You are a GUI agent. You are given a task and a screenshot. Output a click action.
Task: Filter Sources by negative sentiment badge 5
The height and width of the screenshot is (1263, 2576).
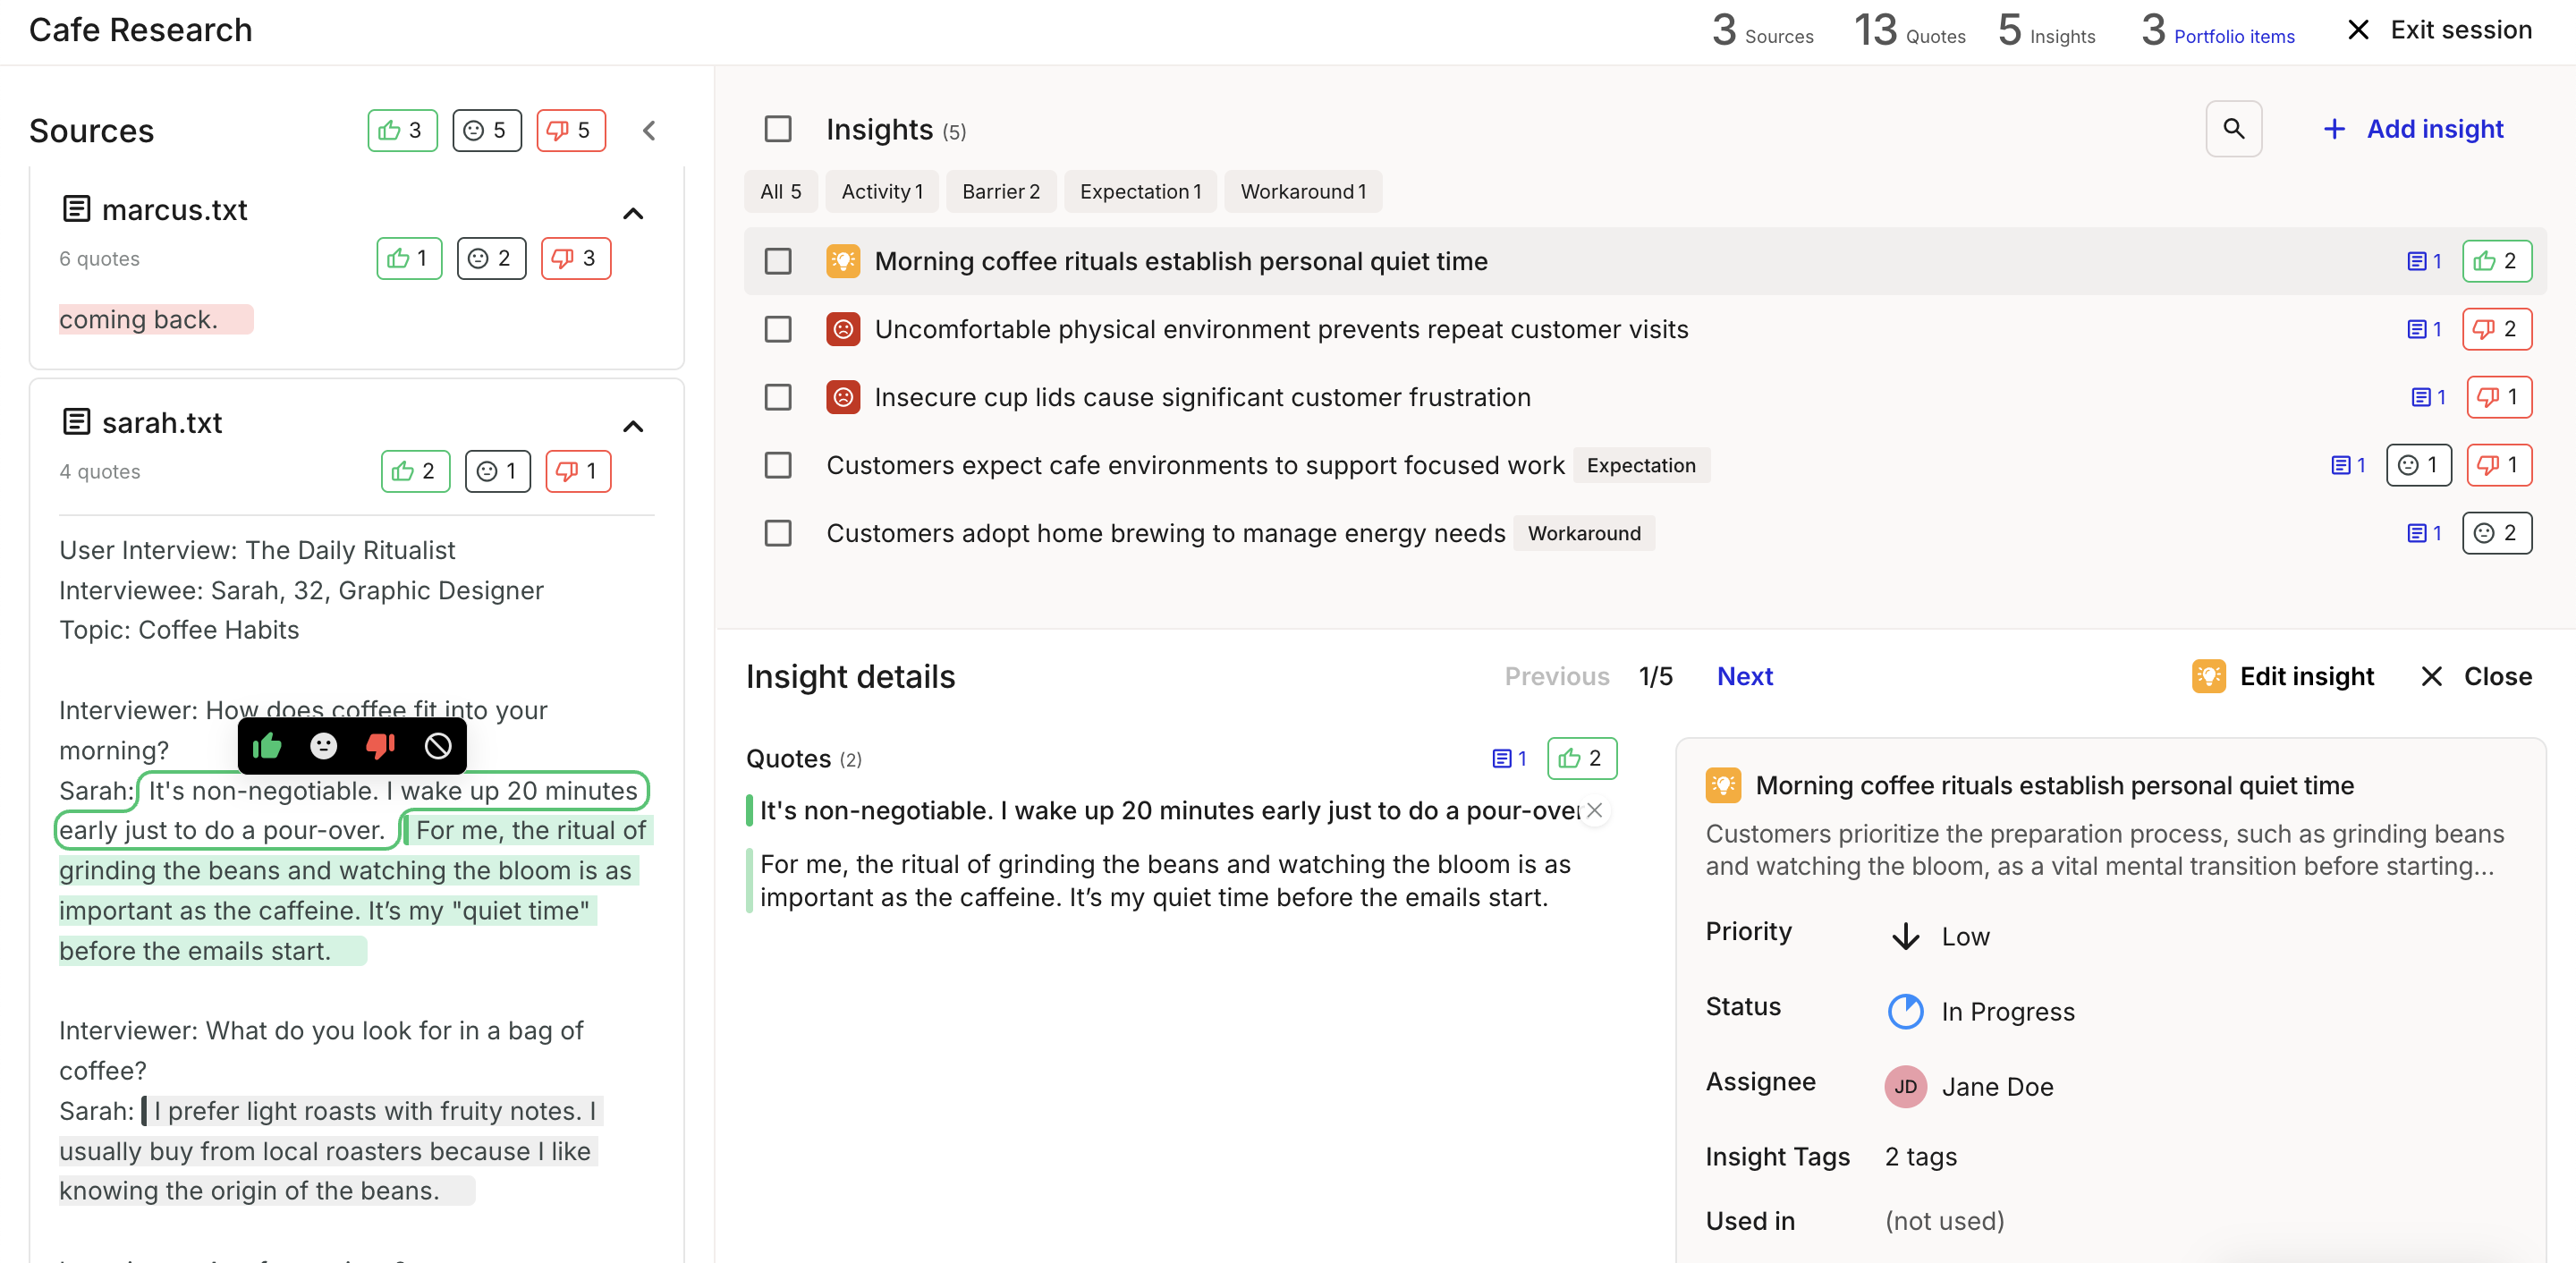[x=571, y=131]
